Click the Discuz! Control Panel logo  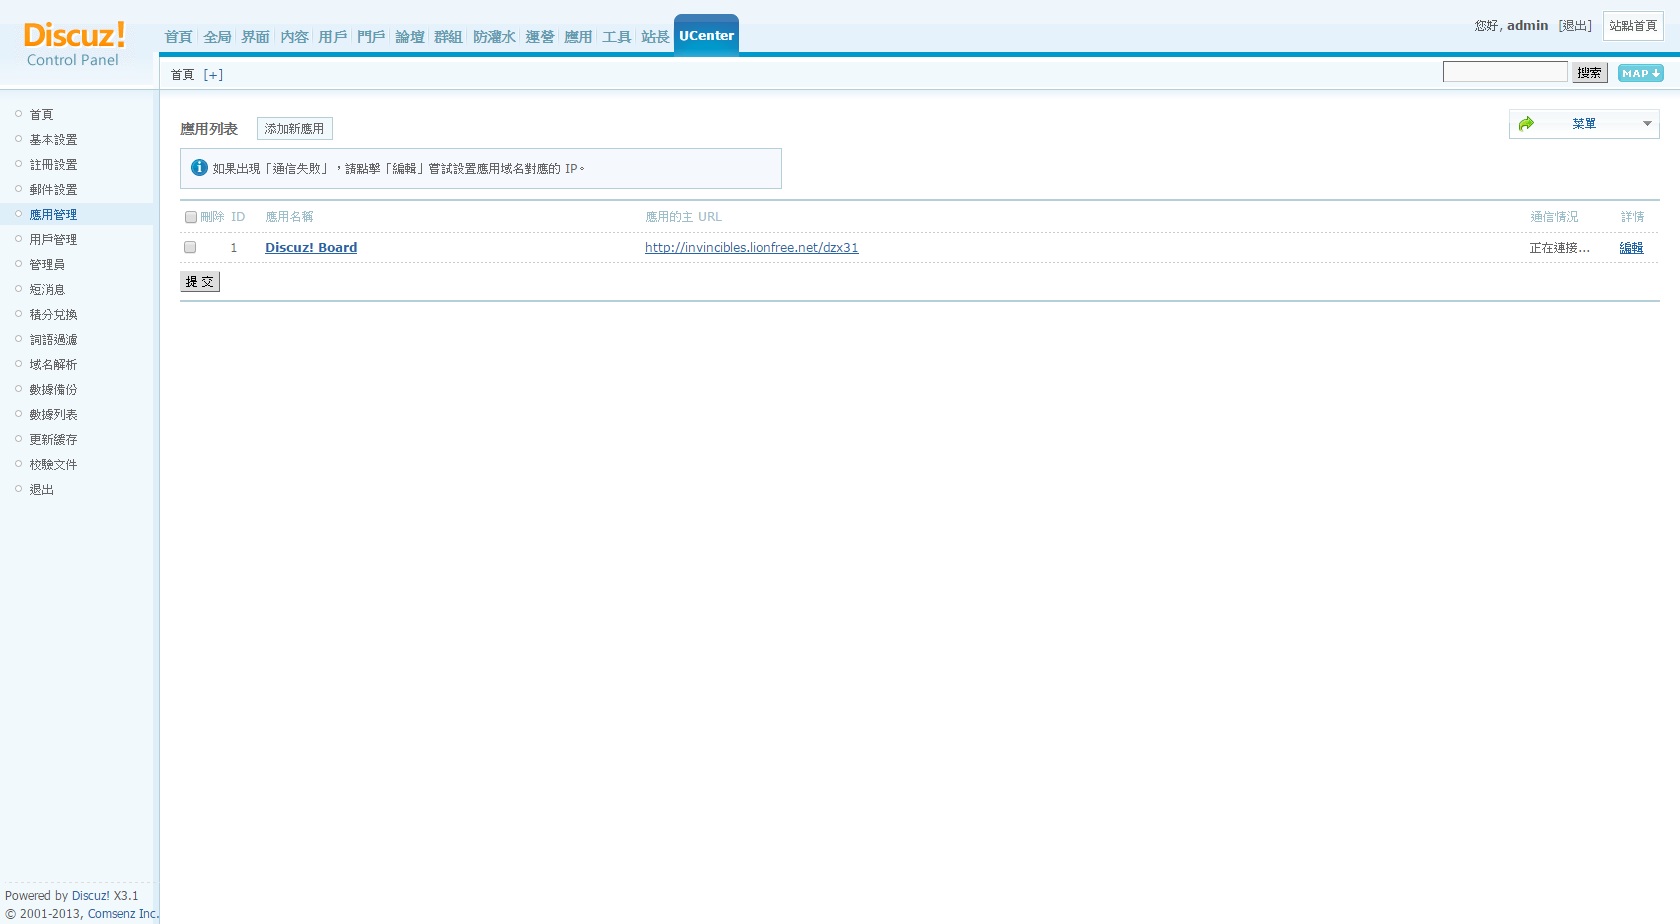click(74, 44)
